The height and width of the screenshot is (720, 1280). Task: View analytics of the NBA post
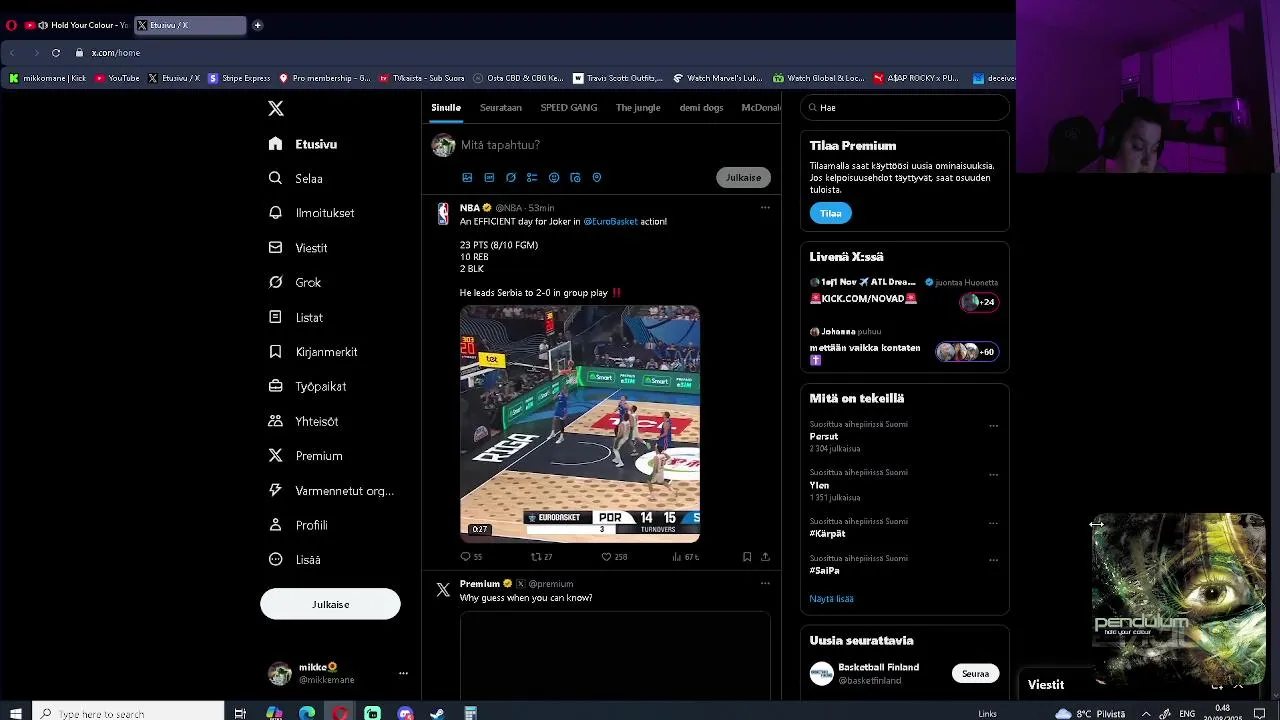(x=686, y=557)
